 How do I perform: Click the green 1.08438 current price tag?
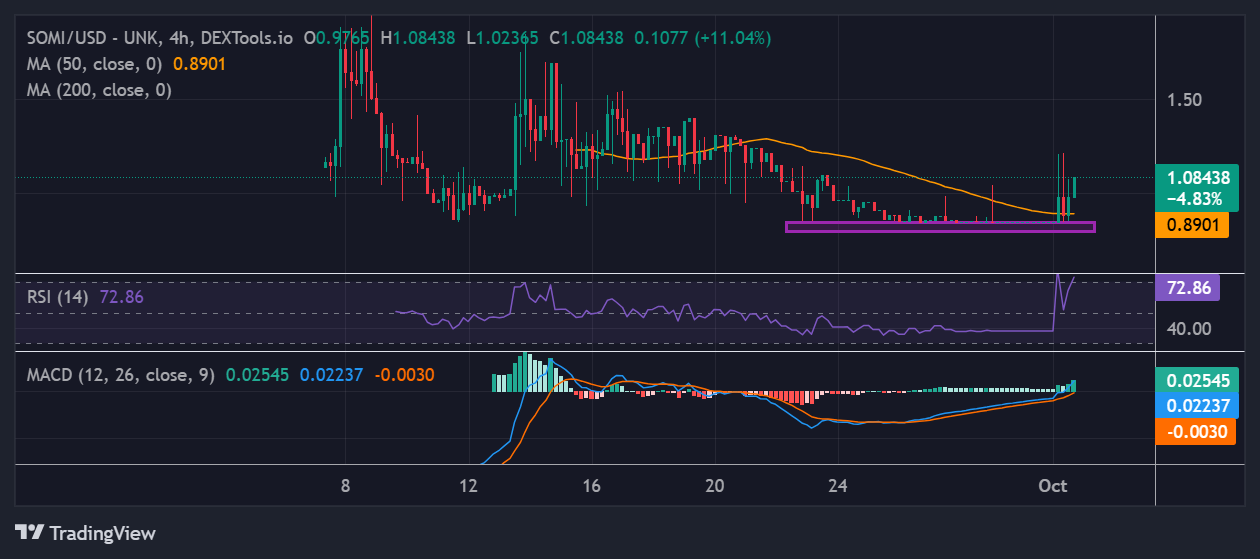point(1196,186)
